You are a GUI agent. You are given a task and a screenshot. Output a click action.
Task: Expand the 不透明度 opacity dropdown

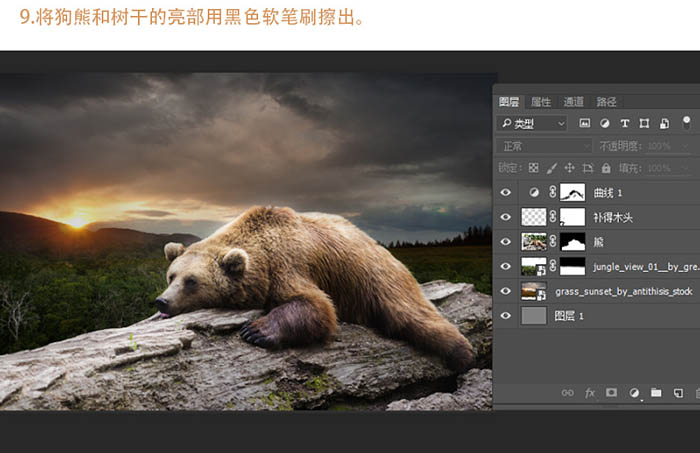click(x=686, y=146)
